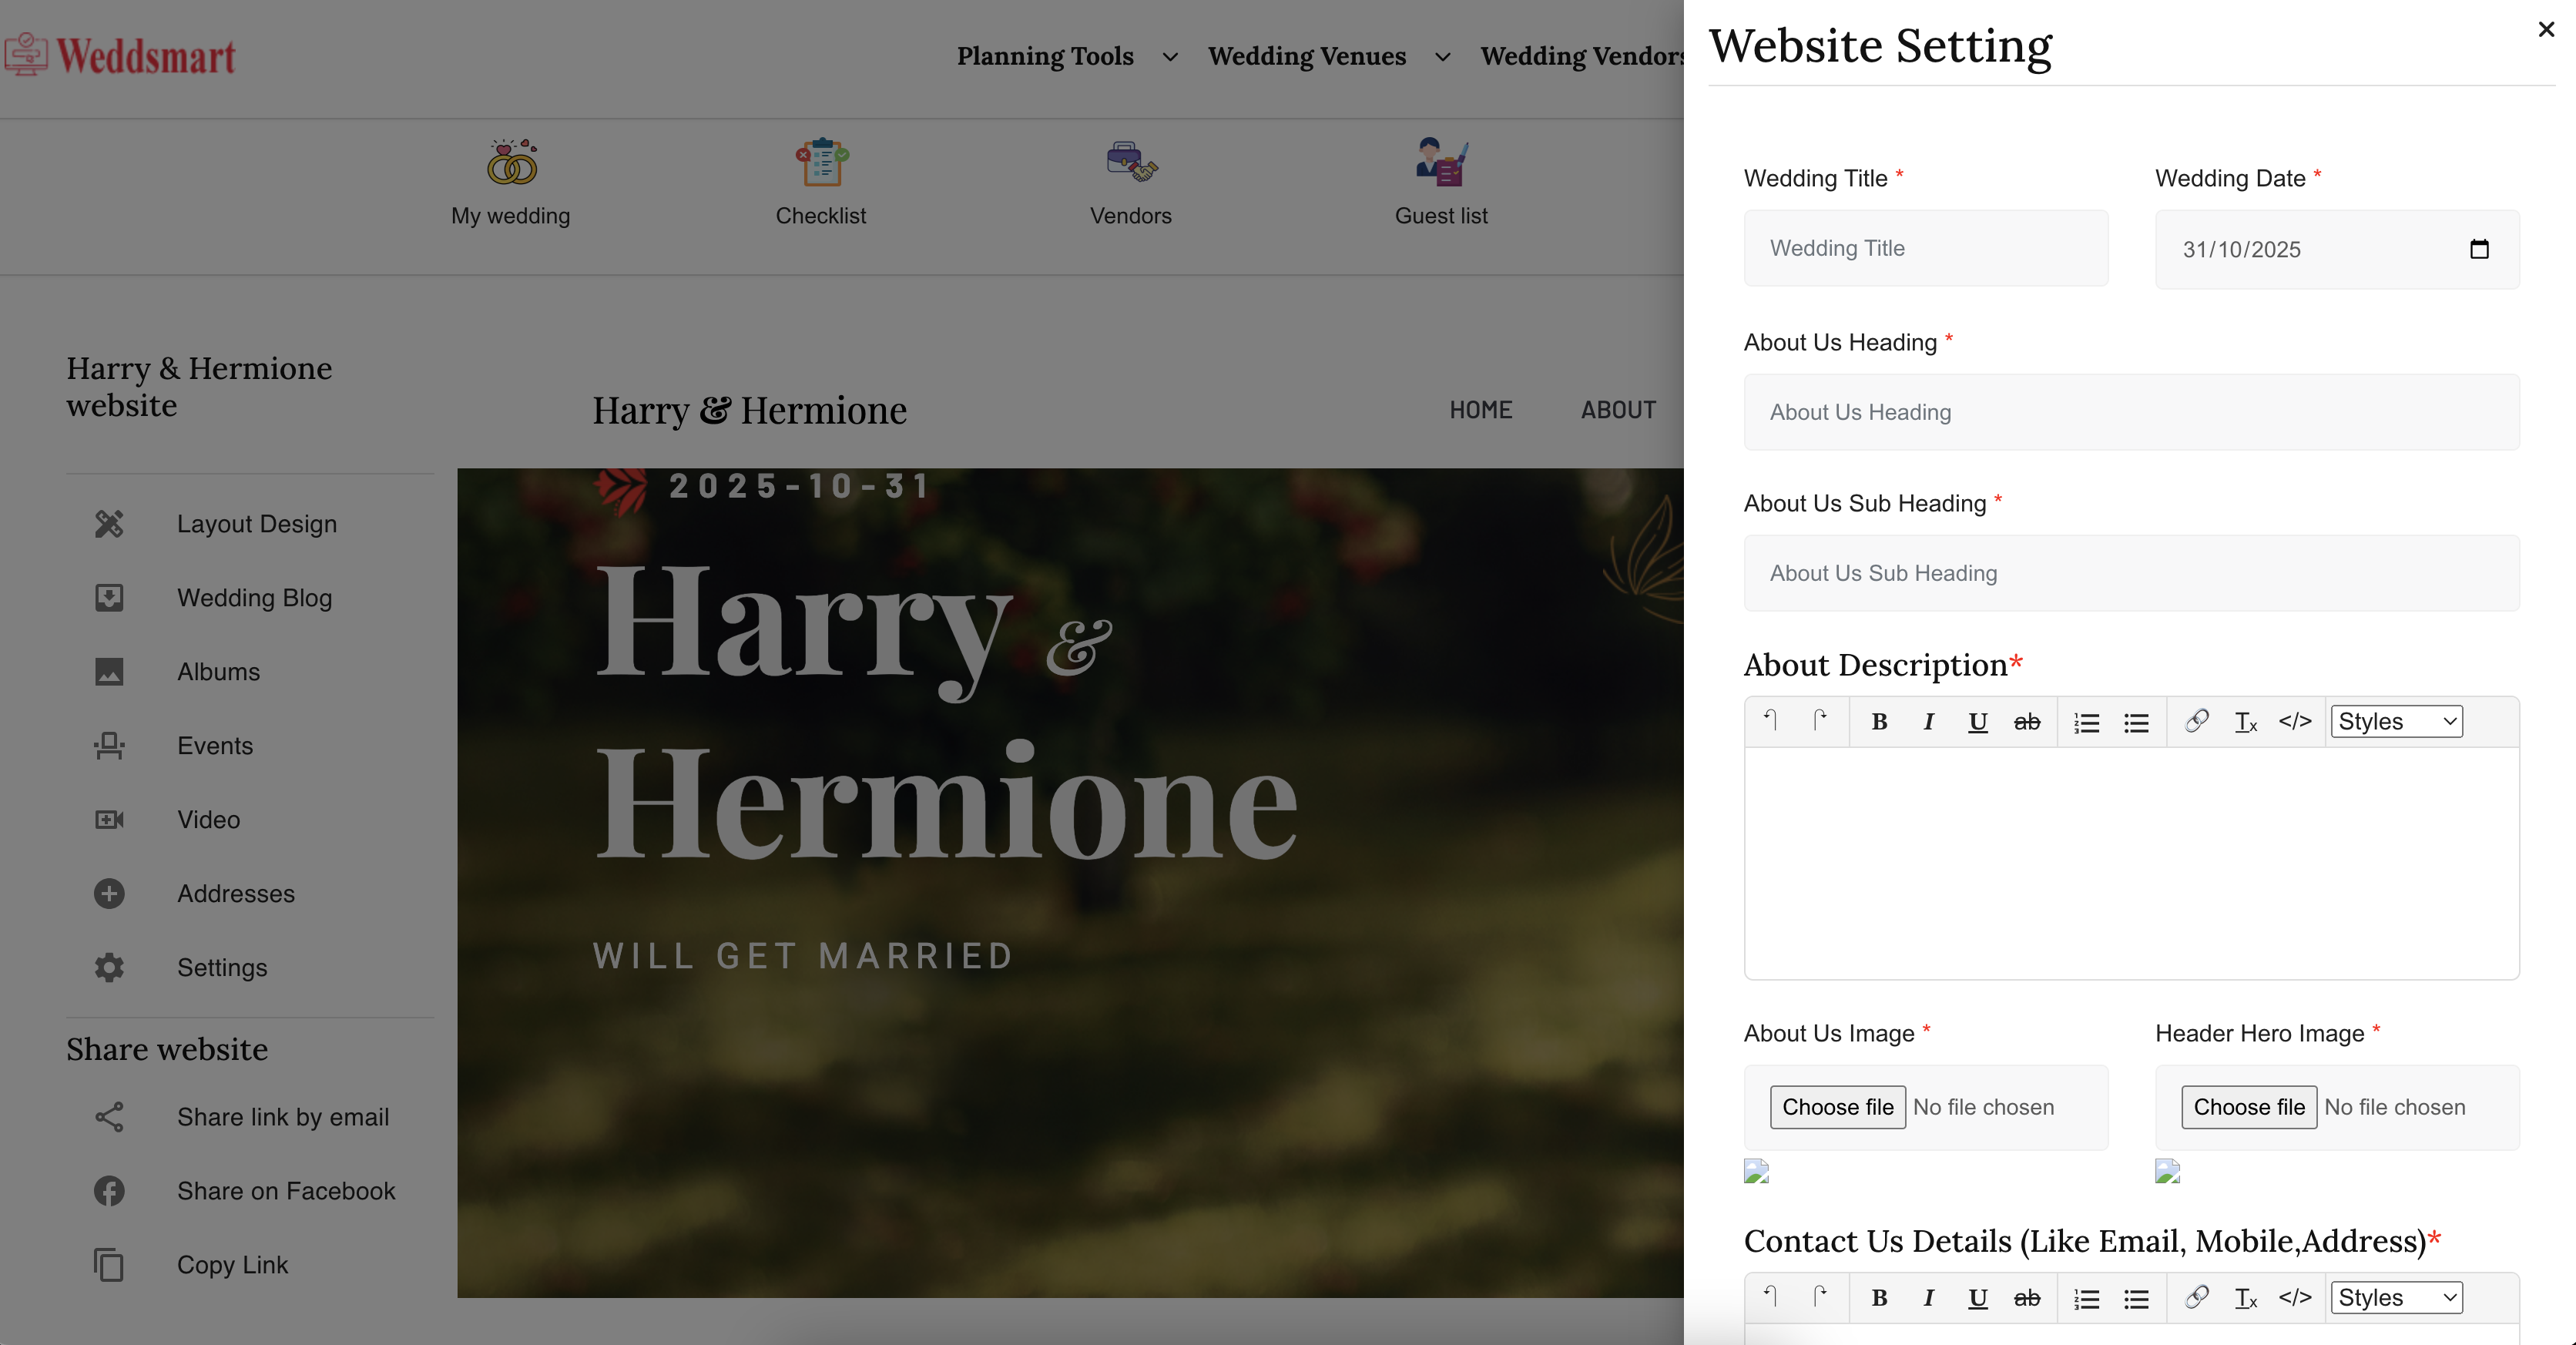Open Styles dropdown in Contact Us Details
2576x1345 pixels.
point(2396,1297)
